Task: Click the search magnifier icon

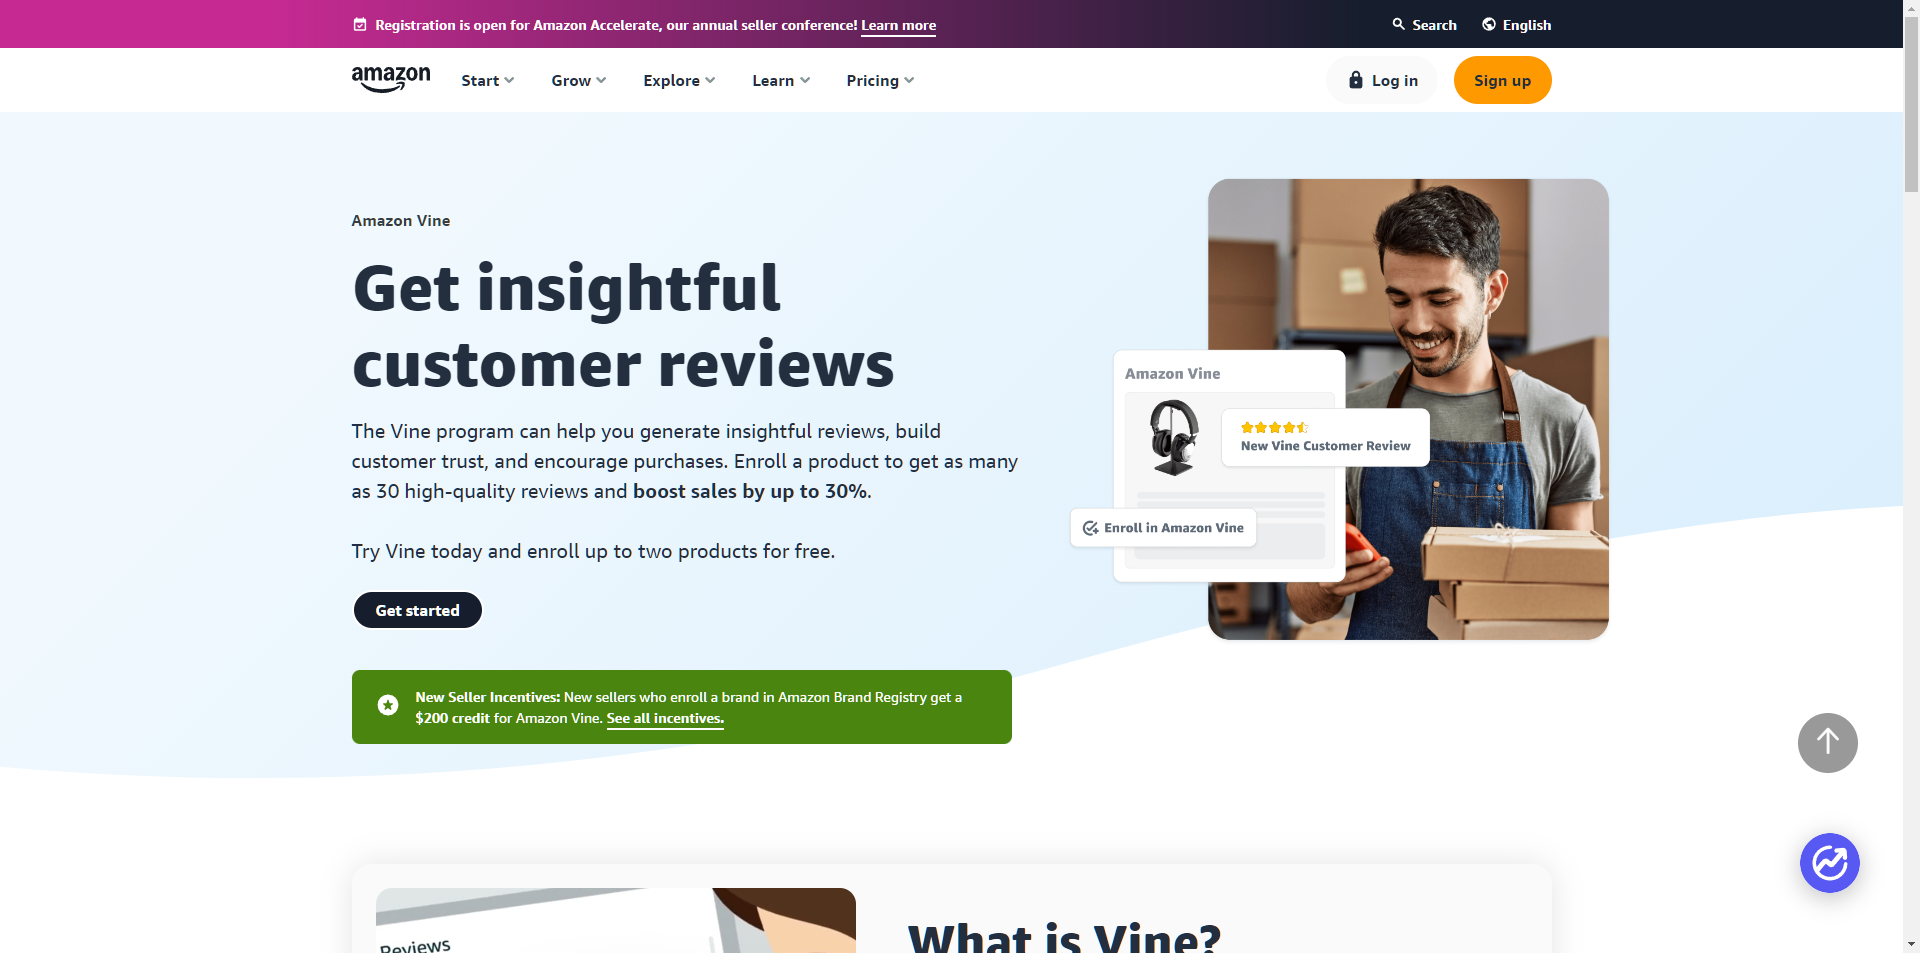Action: [x=1398, y=24]
